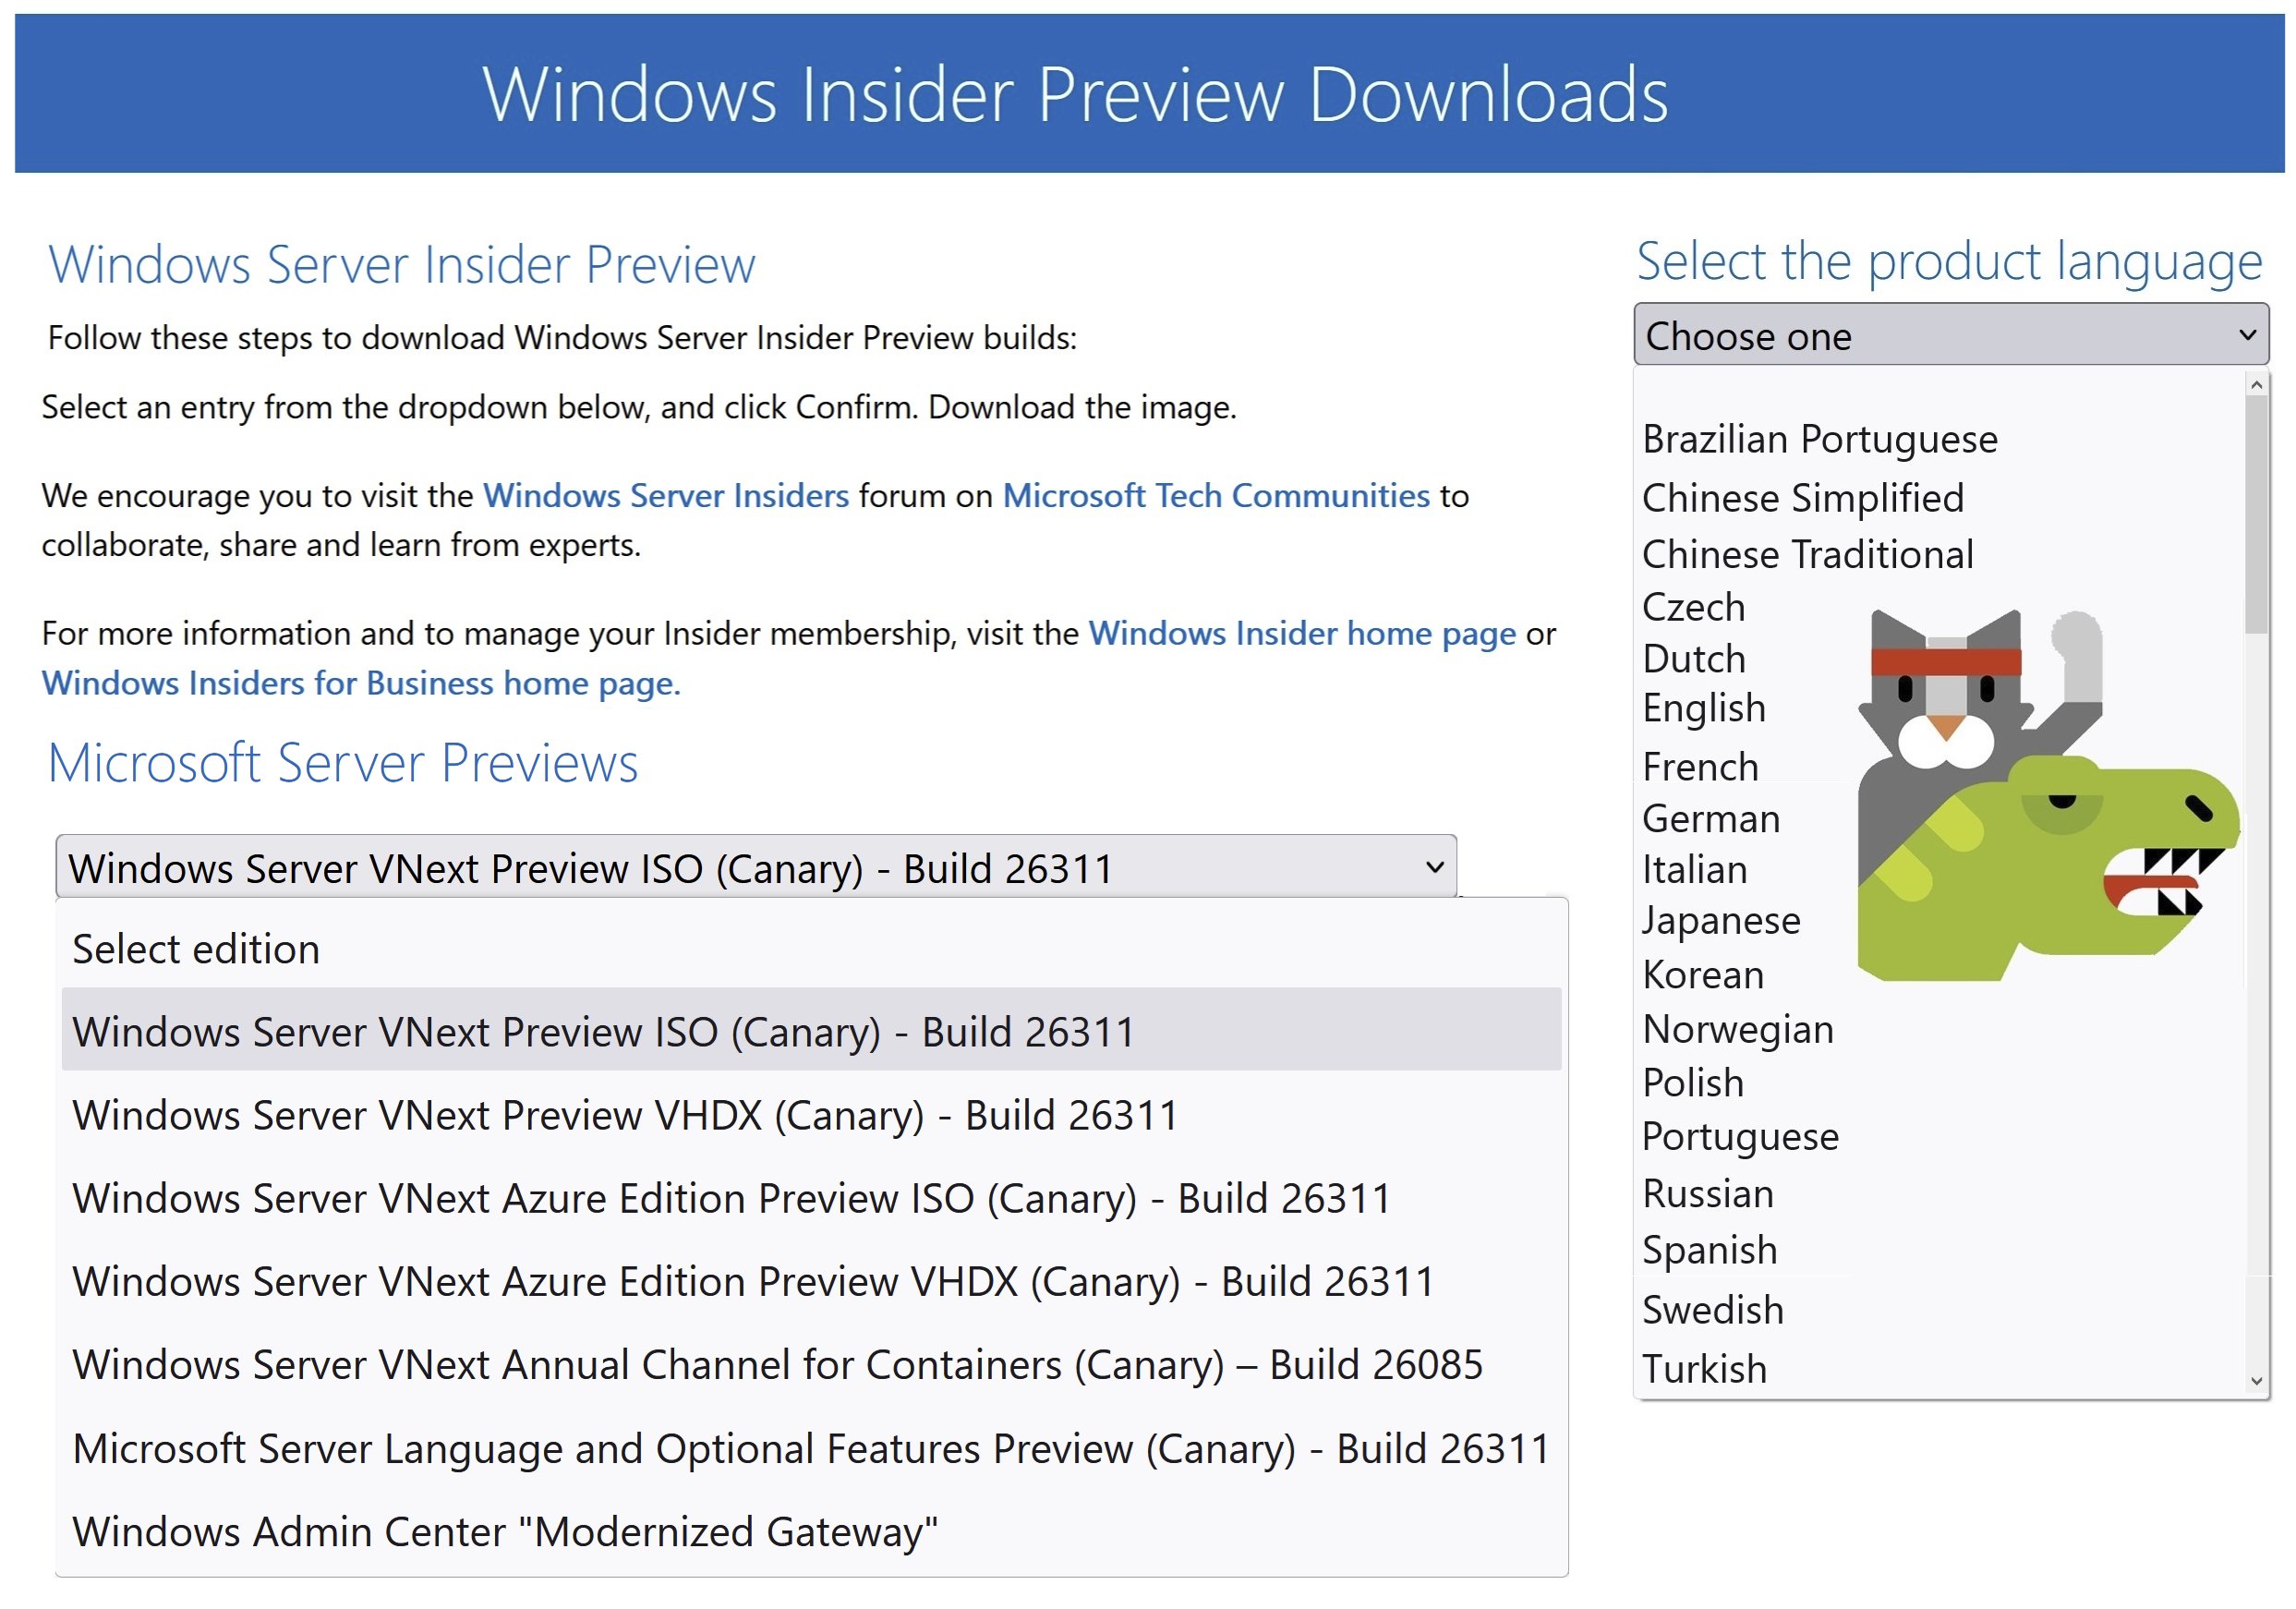Open Windows Insider home page link
The image size is (2296, 1609).
[x=1302, y=634]
